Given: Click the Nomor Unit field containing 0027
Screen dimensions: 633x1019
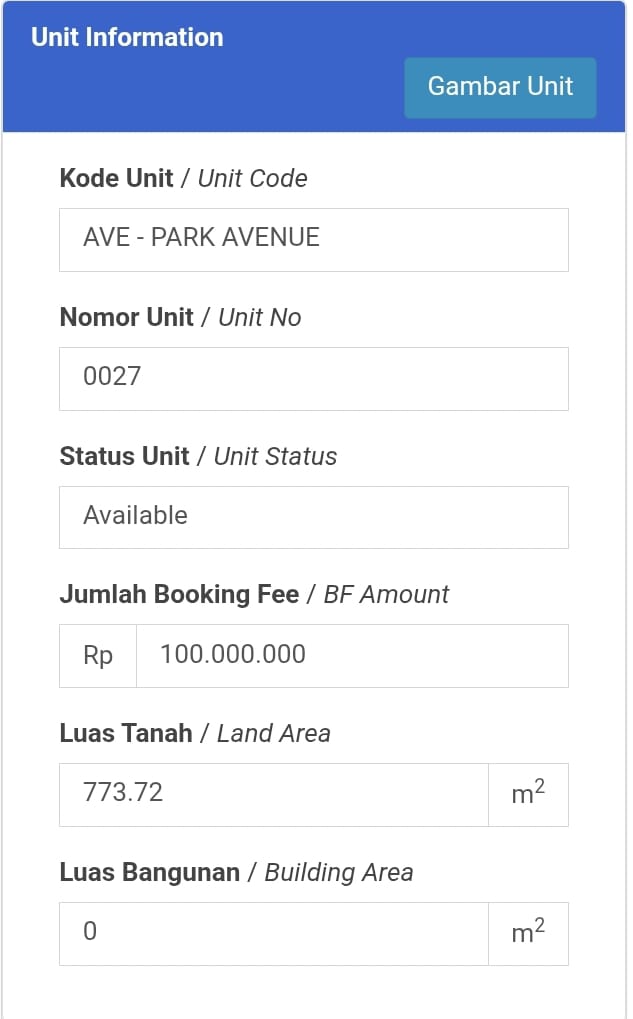Looking at the screenshot, I should click(x=313, y=378).
